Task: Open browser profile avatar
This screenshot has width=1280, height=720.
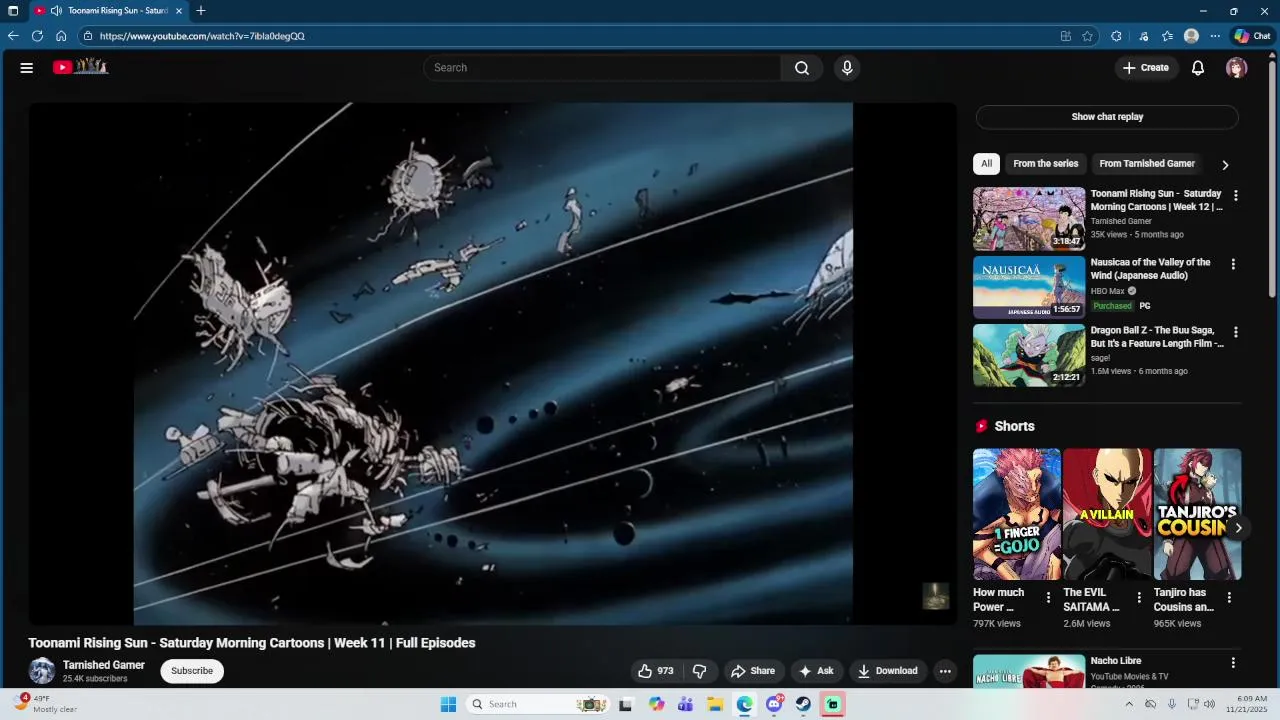Action: pyautogui.click(x=1191, y=36)
